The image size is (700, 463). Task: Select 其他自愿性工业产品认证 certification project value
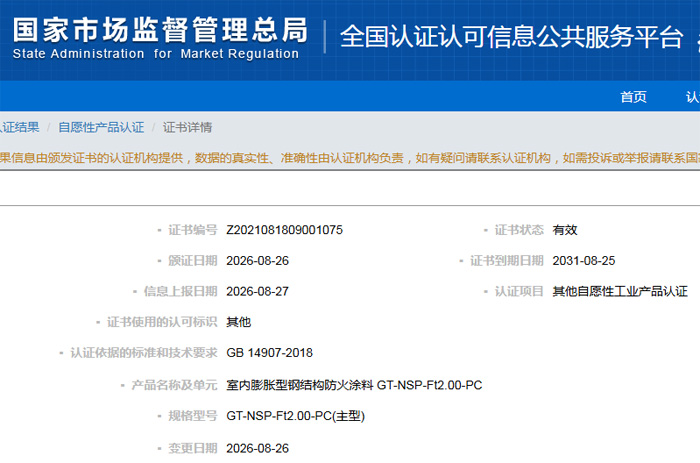[x=620, y=292]
